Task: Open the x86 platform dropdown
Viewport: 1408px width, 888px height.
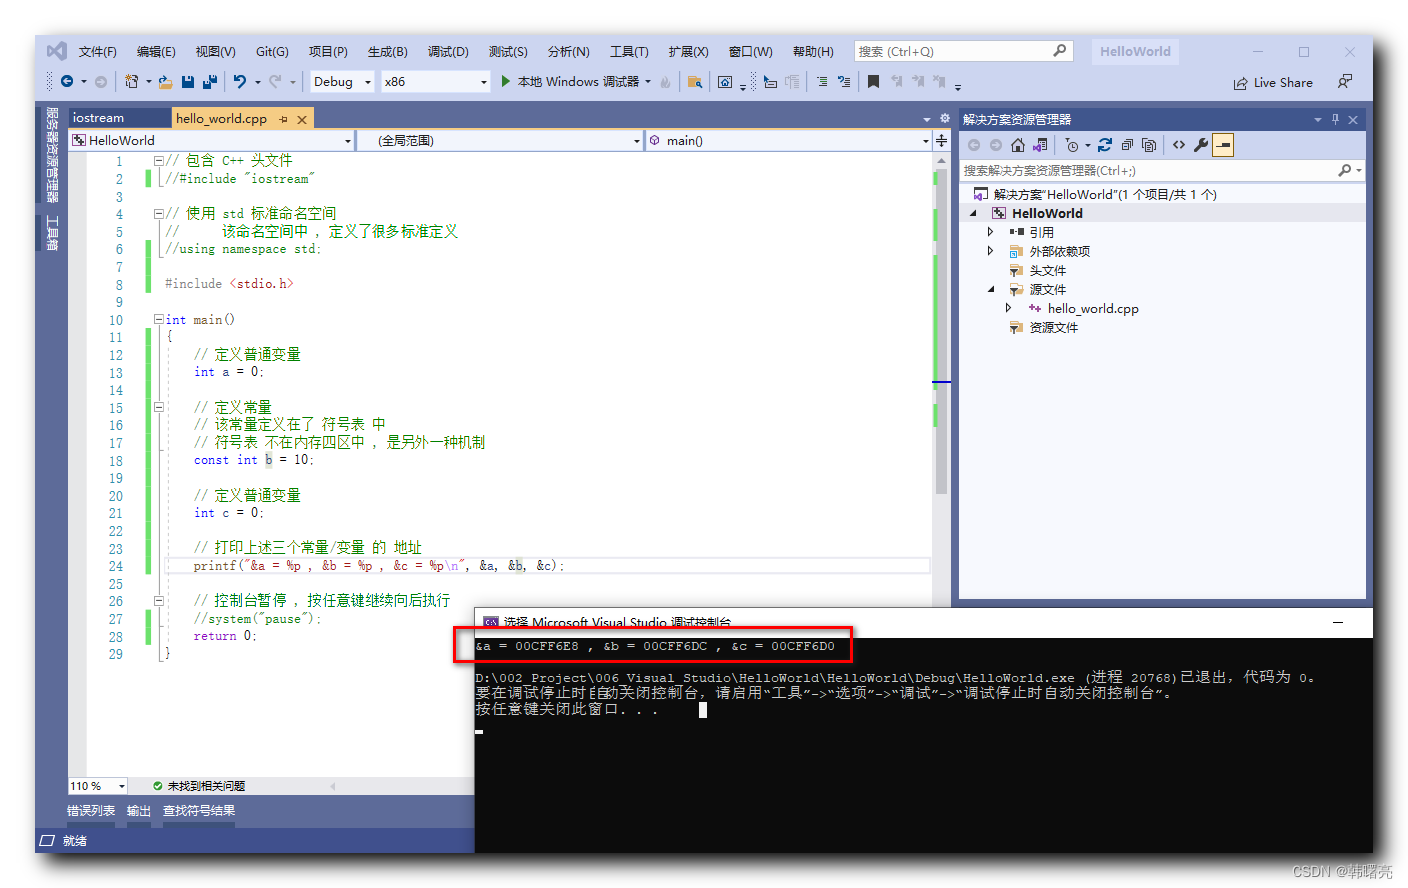Action: 436,82
